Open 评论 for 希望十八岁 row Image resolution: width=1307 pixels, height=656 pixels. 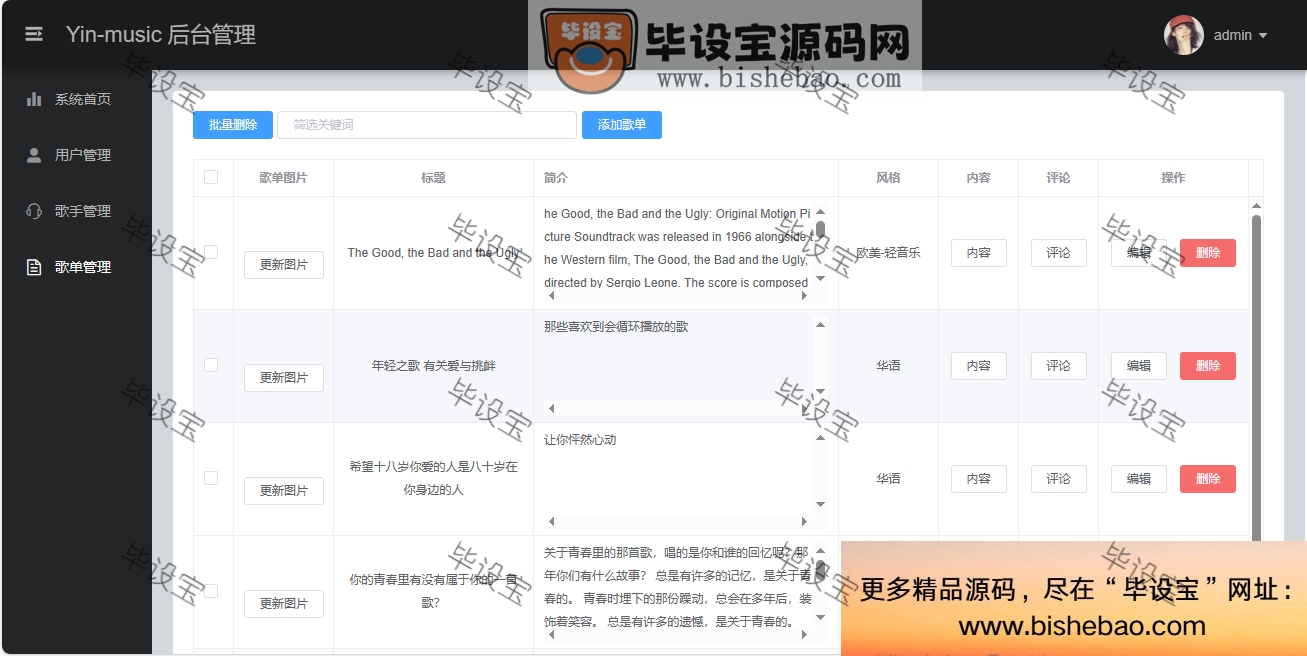tap(1059, 479)
